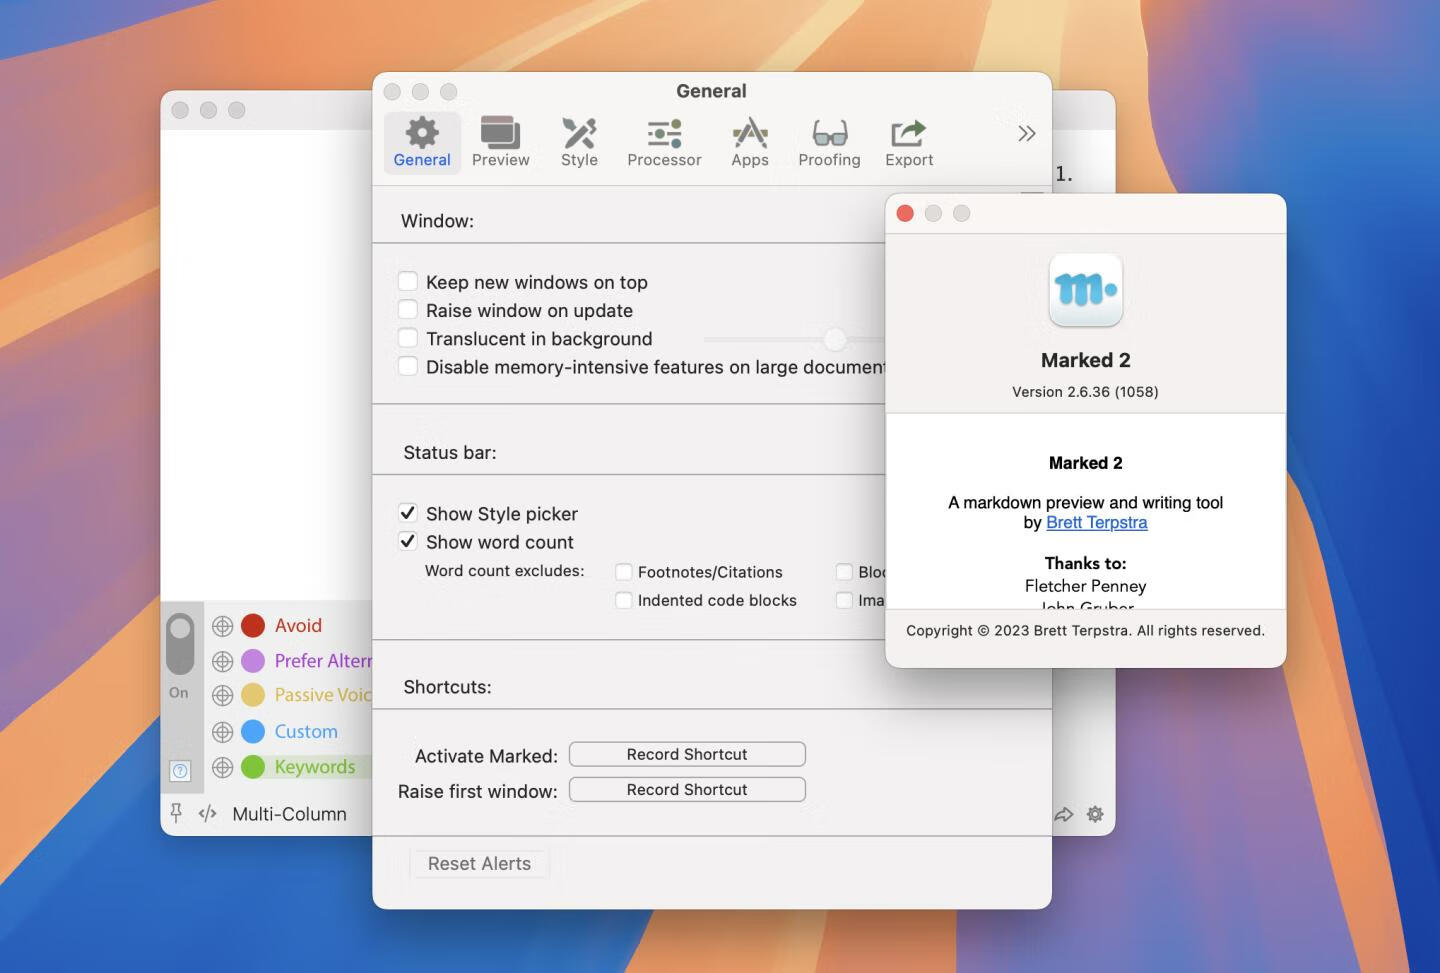This screenshot has height=973, width=1440.
Task: Toggle the keyword highlighting On switch
Action: (181, 644)
